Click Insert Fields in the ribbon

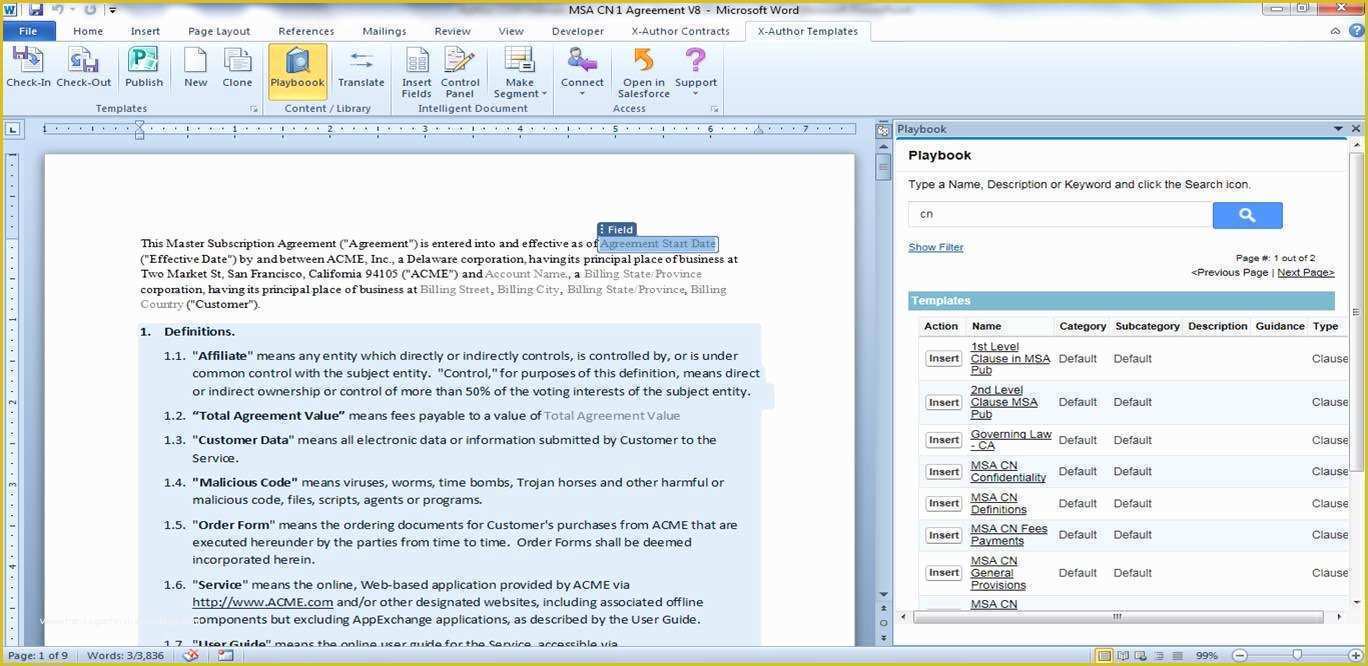416,72
